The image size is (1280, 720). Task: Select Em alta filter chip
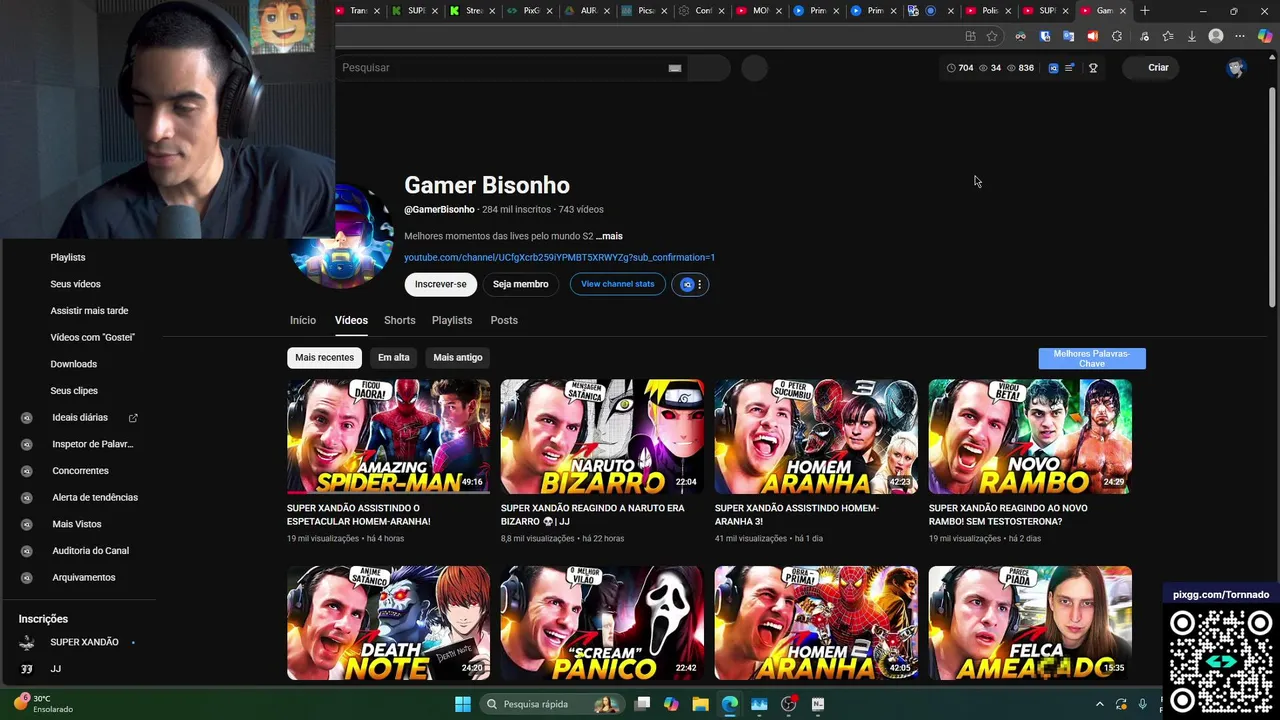point(394,357)
